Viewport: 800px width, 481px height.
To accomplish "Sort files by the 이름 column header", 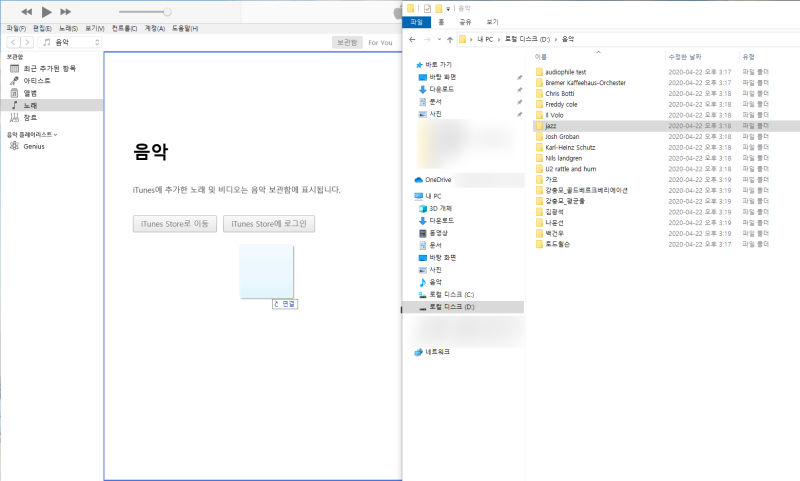I will (x=541, y=57).
